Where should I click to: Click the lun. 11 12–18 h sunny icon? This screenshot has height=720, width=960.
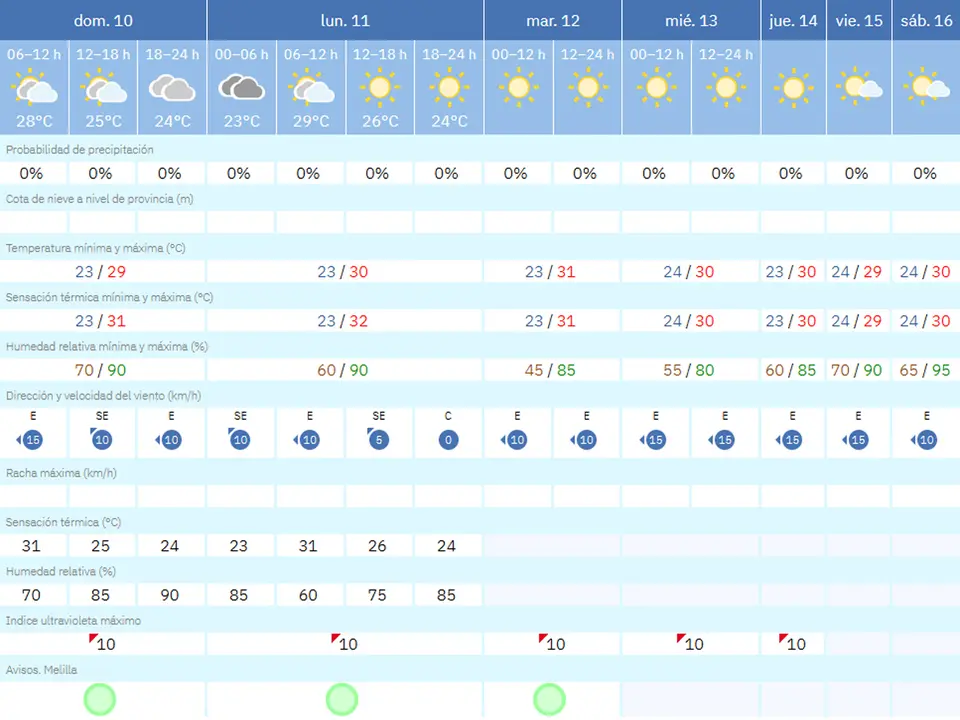pyautogui.click(x=380, y=88)
